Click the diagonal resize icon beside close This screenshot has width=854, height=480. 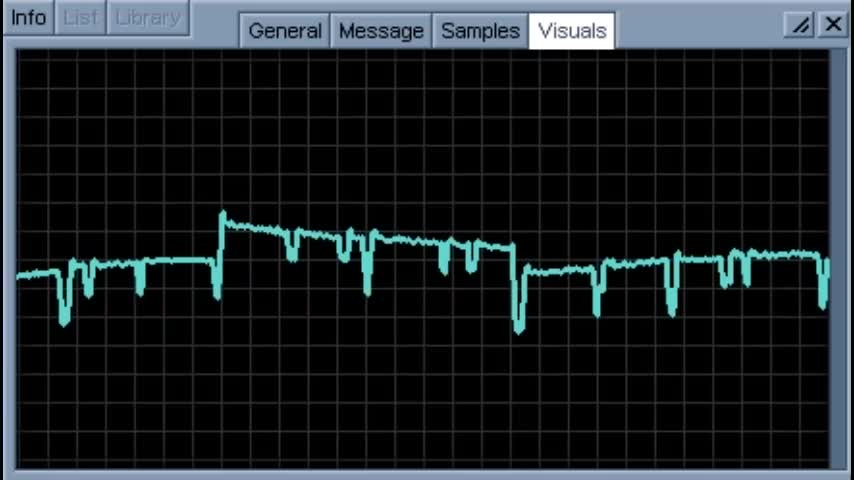801,25
